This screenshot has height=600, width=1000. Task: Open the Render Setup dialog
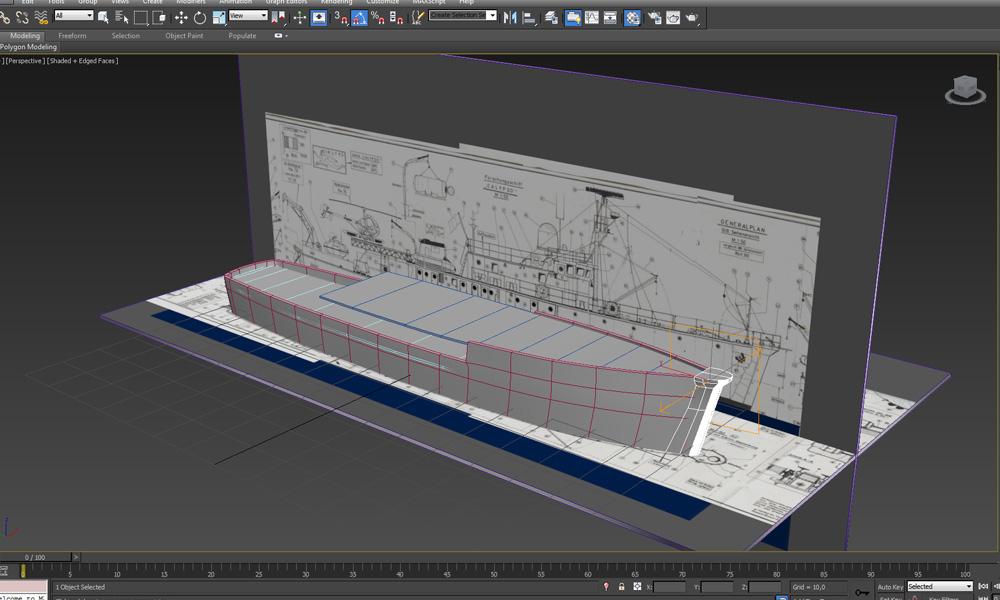click(x=654, y=16)
